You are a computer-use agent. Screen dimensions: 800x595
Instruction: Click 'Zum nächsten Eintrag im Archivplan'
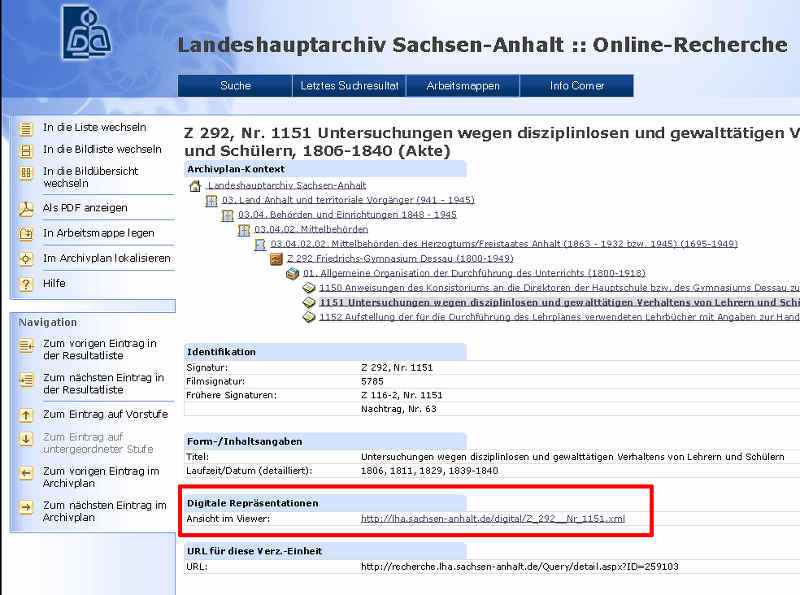pyautogui.click(x=105, y=511)
